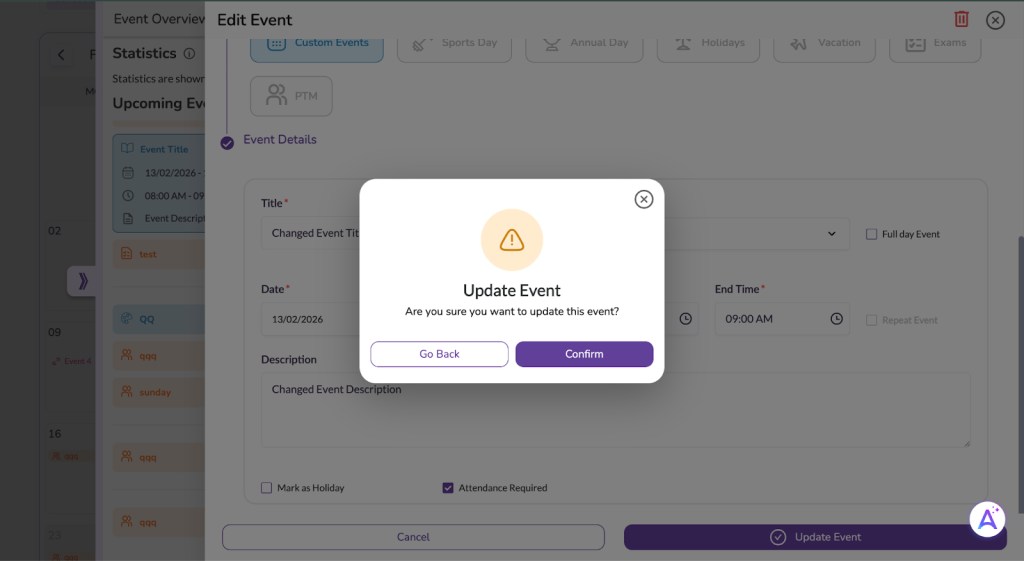Choose the Holidays event type
This screenshot has width=1024, height=561.
707,43
